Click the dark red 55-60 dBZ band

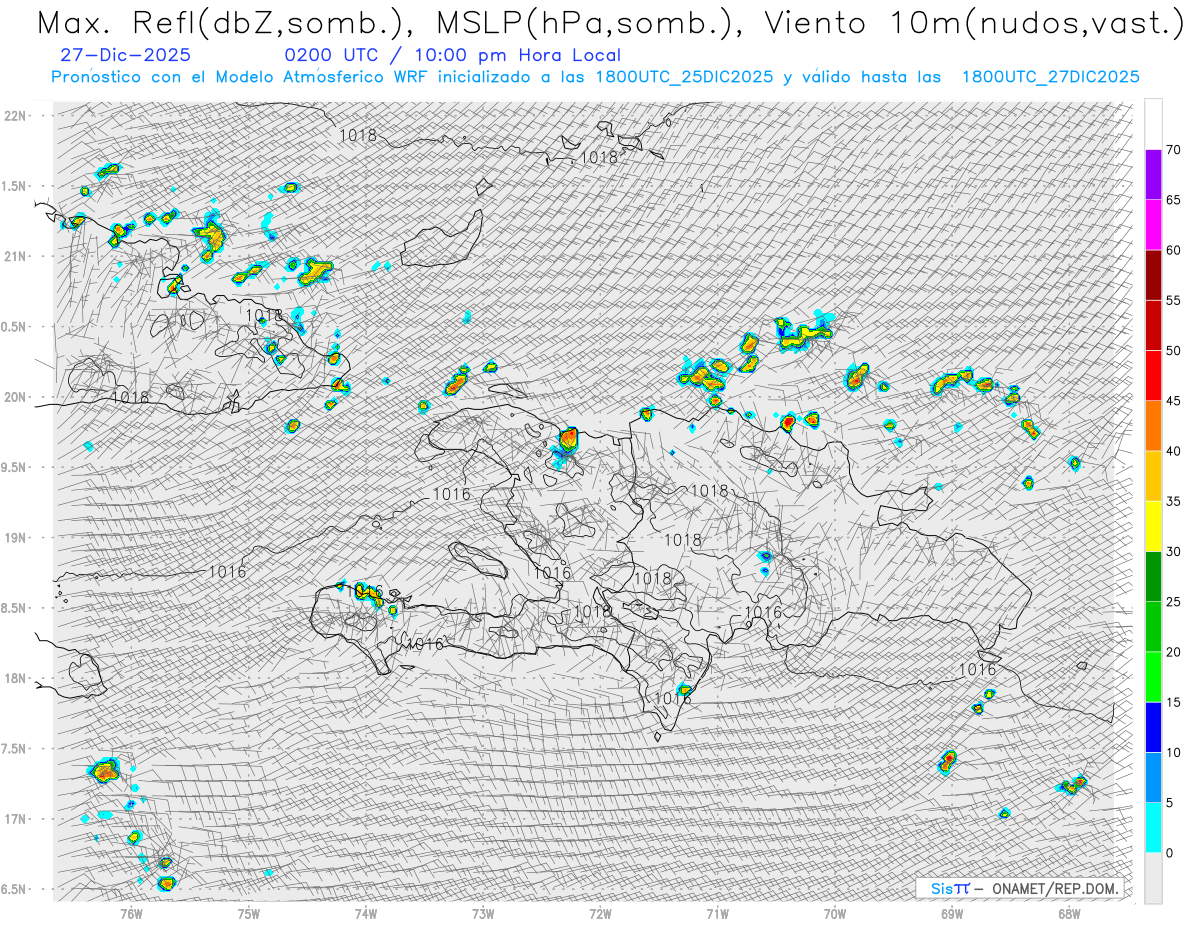tap(1153, 275)
